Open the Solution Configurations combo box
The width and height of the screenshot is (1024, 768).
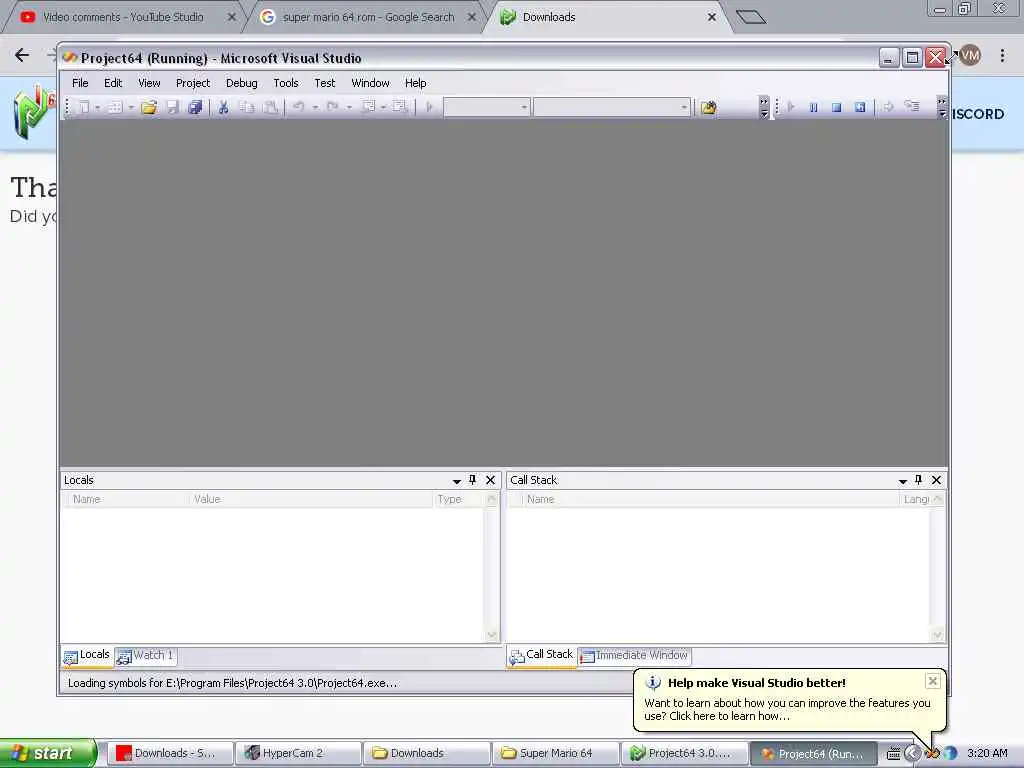click(x=487, y=107)
